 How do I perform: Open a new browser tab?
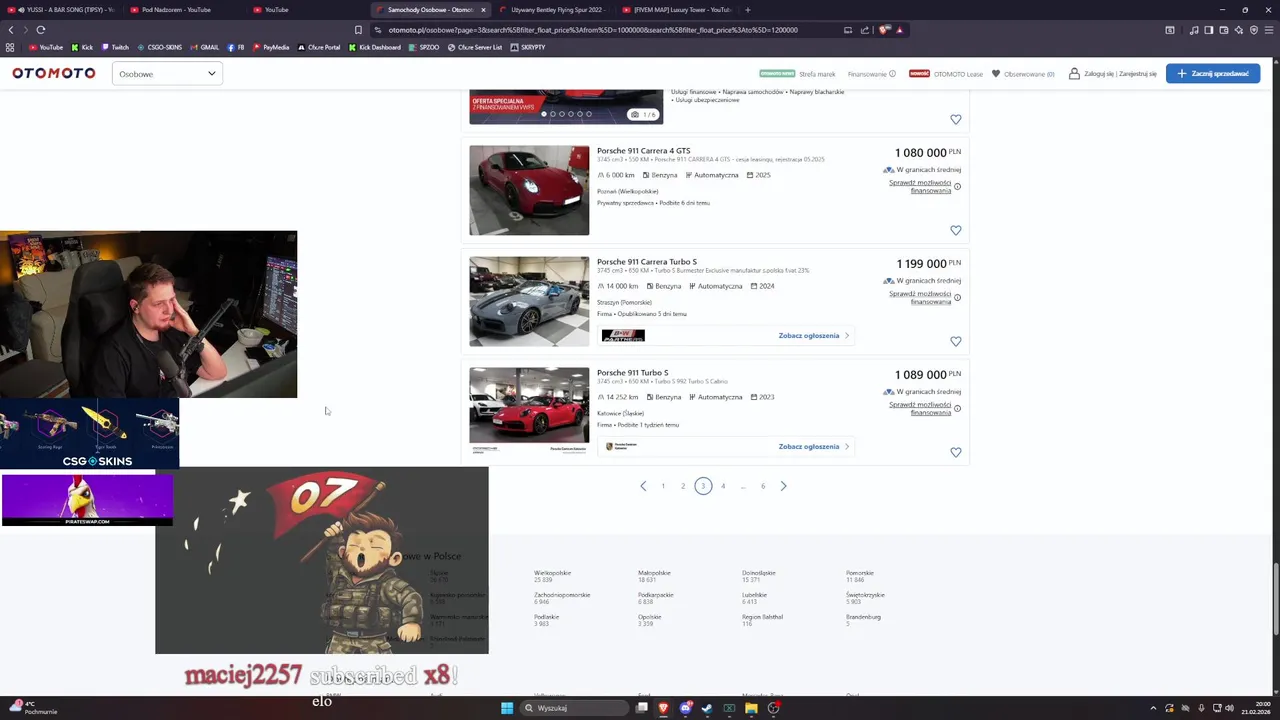[748, 10]
